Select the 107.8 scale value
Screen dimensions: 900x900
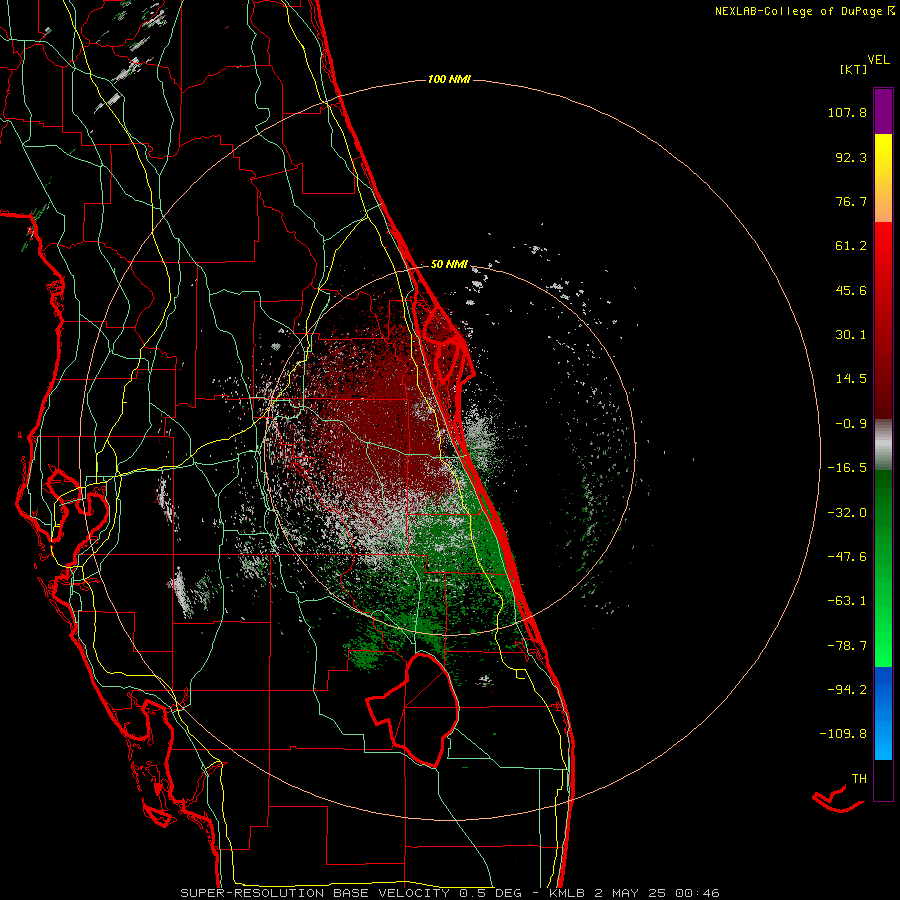(847, 112)
